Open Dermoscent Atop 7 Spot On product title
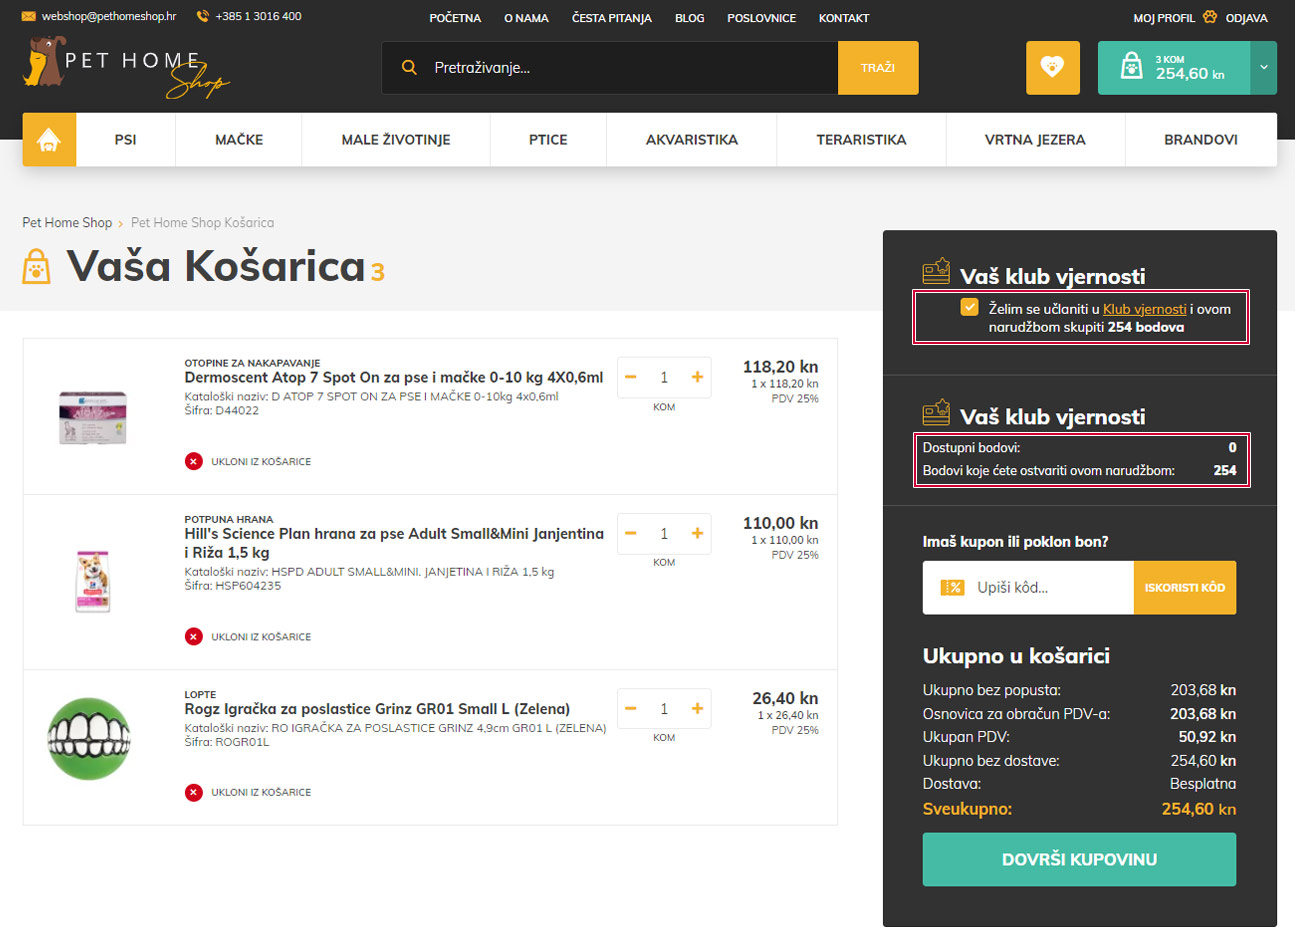Screen dimensions: 1295x930 394,377
